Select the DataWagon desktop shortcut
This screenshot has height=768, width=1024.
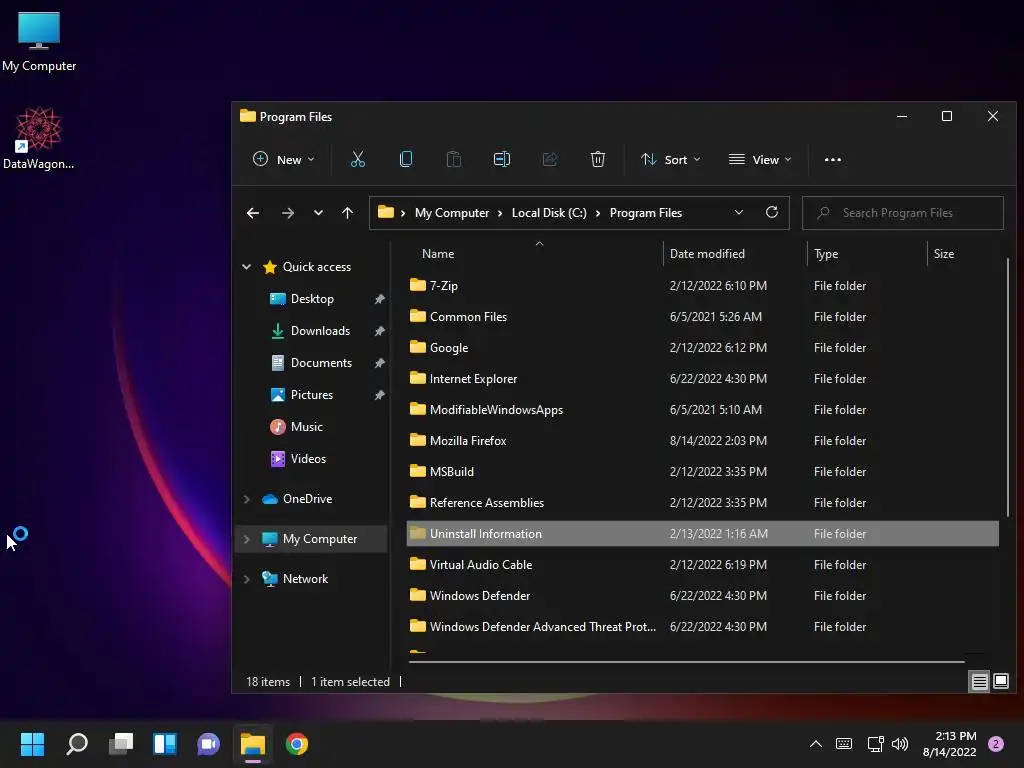click(x=39, y=138)
